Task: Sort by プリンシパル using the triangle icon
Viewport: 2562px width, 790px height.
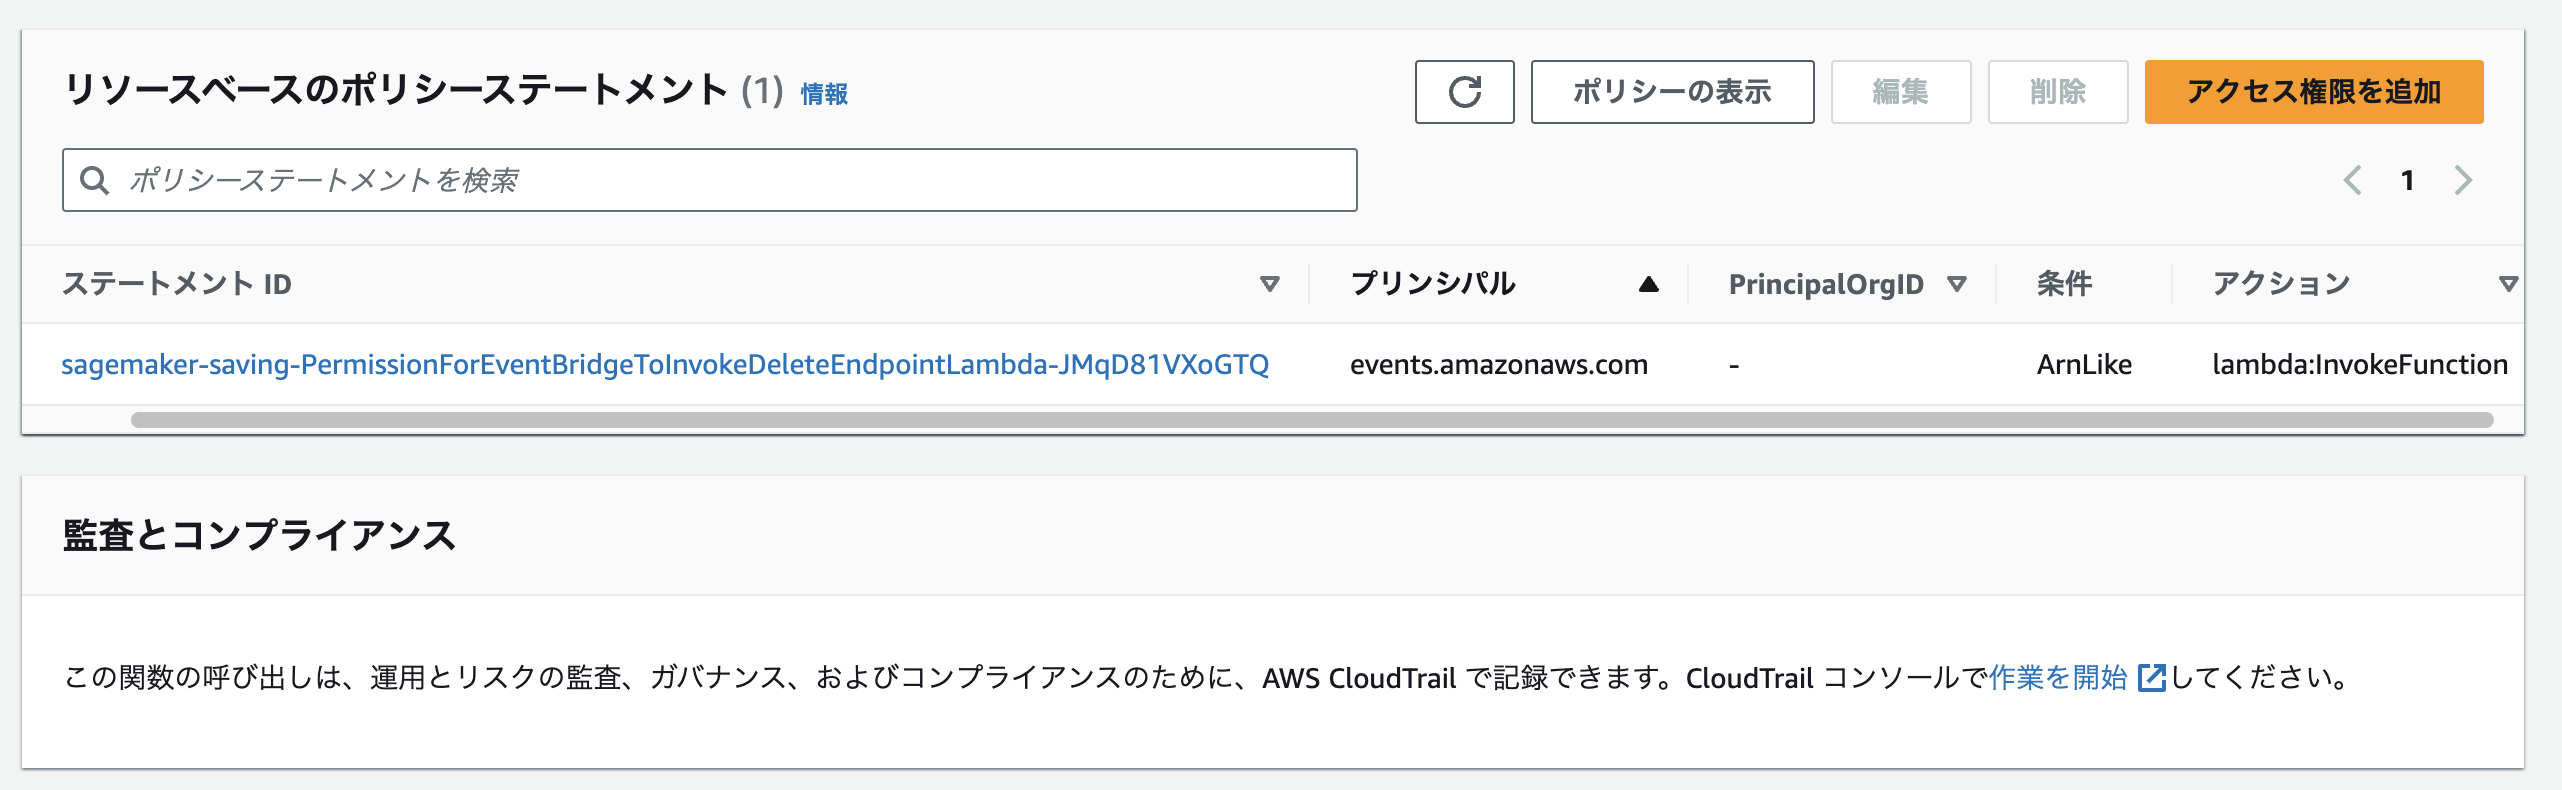Action: pyautogui.click(x=1650, y=284)
